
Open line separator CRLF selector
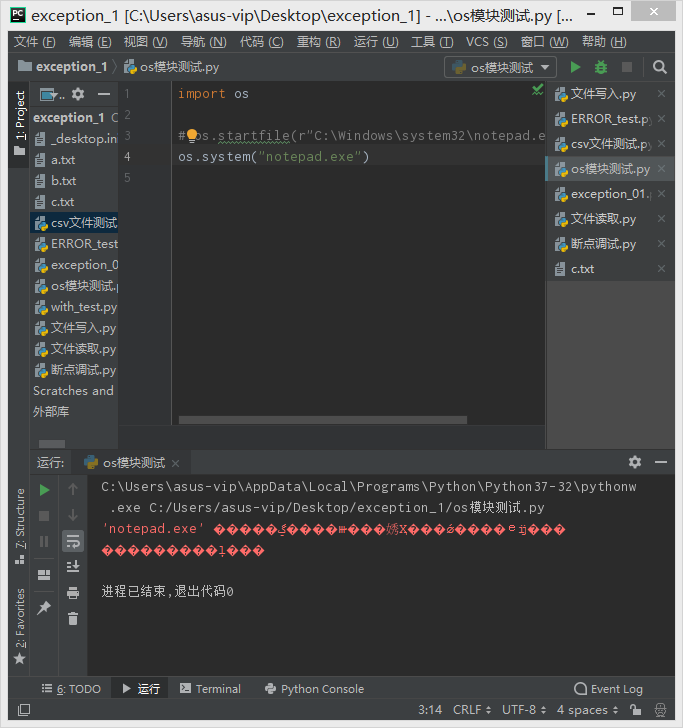tap(471, 710)
